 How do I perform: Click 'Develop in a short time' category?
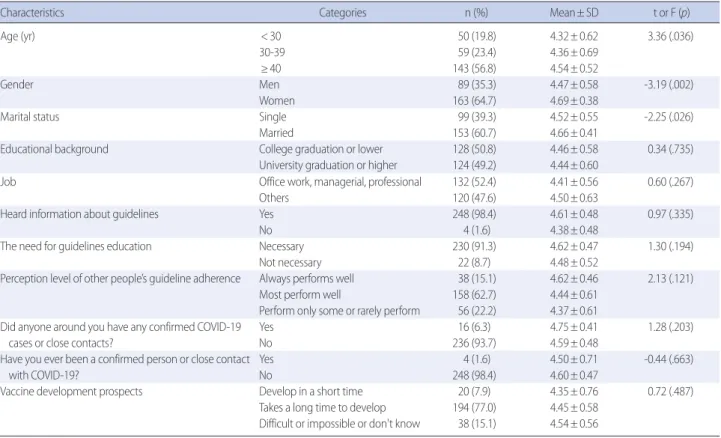tap(311, 392)
